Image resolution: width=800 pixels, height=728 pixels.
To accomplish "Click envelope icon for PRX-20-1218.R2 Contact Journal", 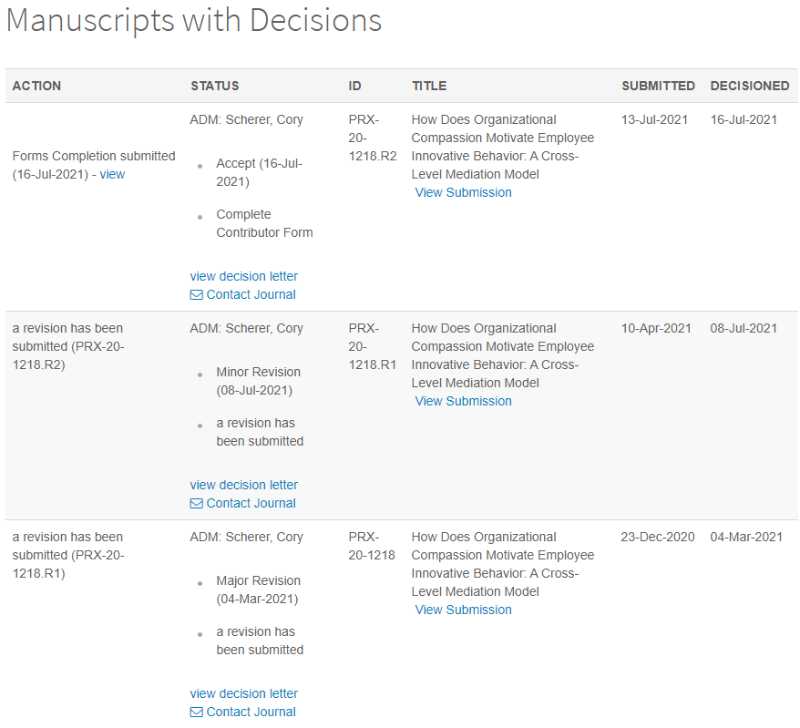I will click(196, 295).
